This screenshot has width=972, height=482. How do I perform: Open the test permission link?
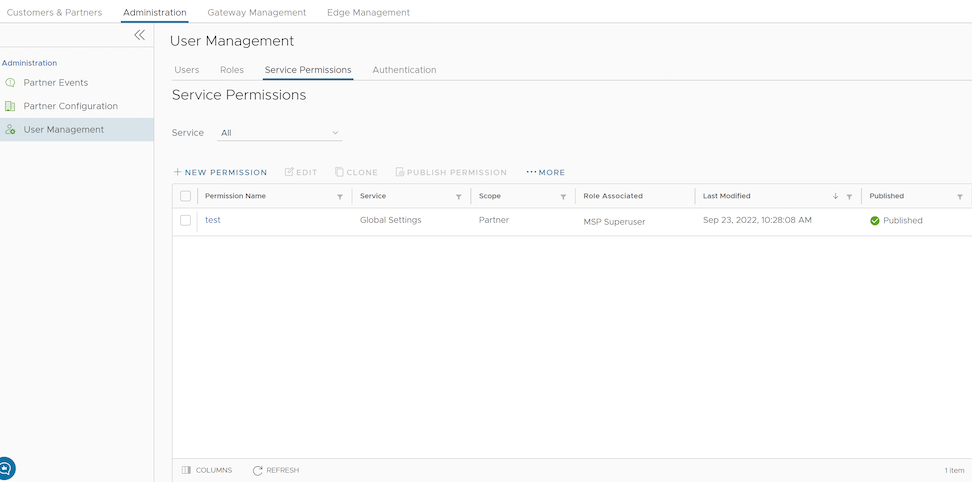point(213,220)
